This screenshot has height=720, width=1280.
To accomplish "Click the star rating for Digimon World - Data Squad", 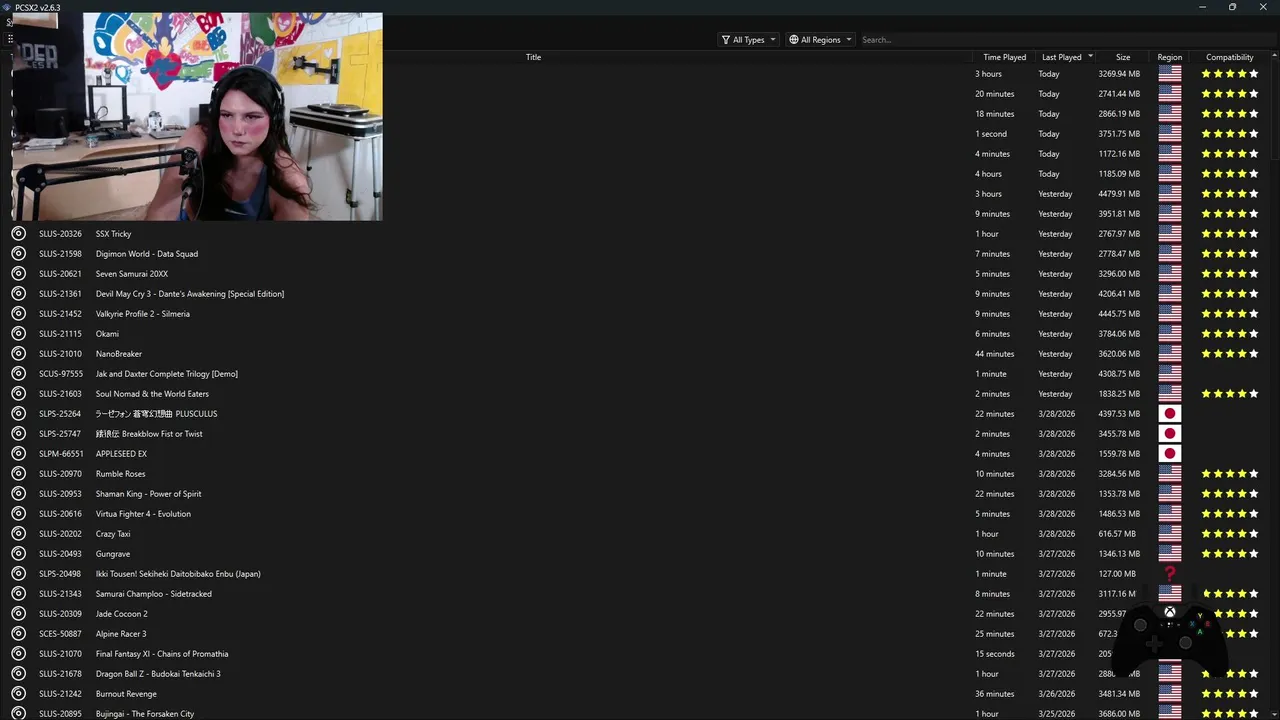I will 1230,254.
